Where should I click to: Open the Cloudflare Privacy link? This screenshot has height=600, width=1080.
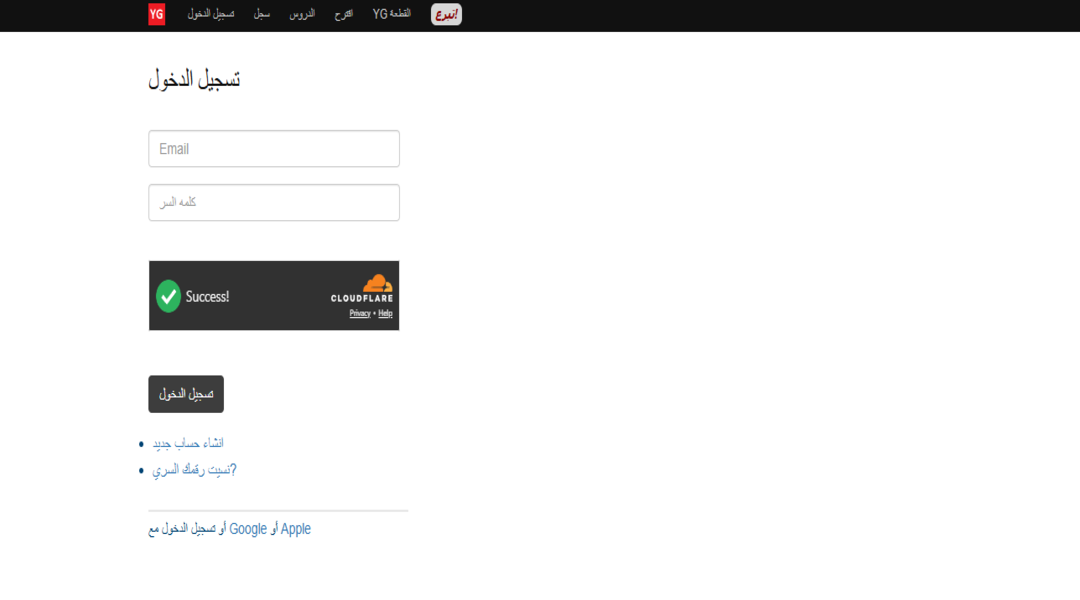(x=360, y=313)
